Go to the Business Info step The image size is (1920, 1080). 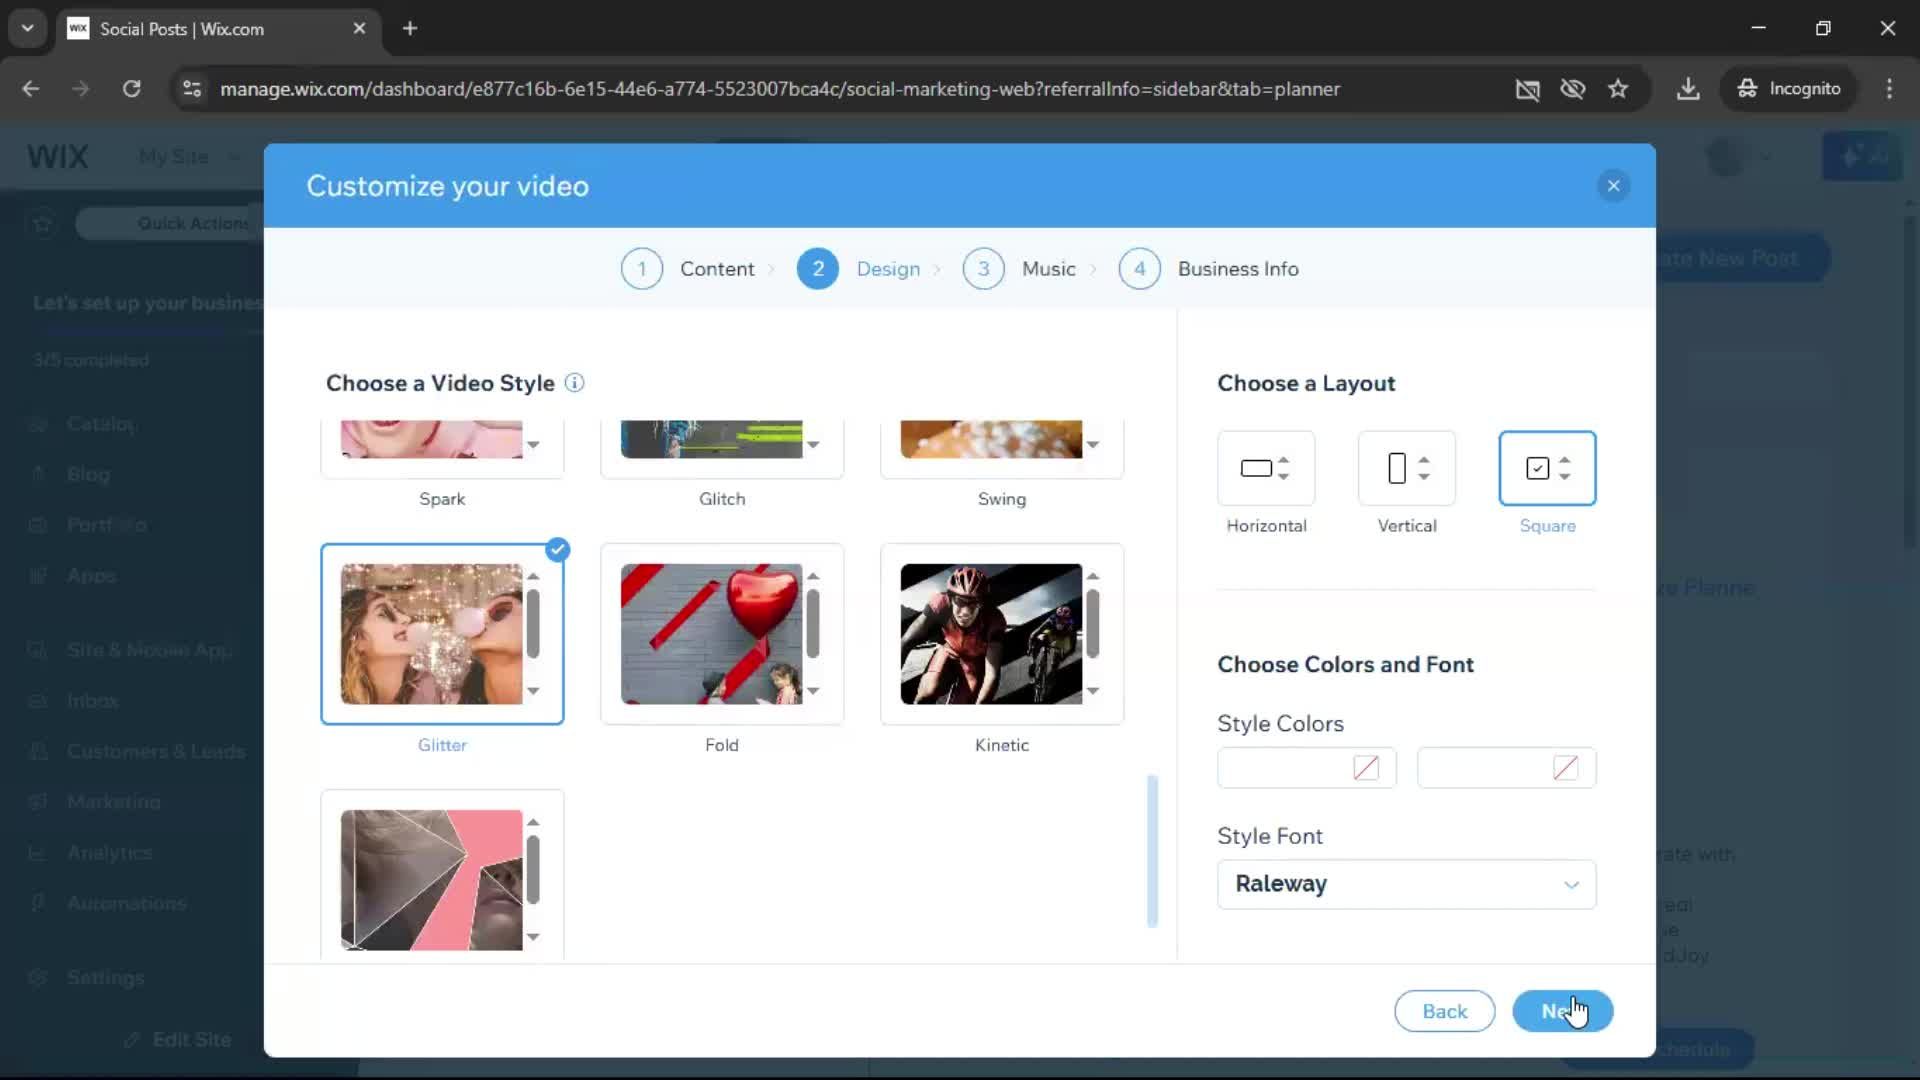[1238, 269]
